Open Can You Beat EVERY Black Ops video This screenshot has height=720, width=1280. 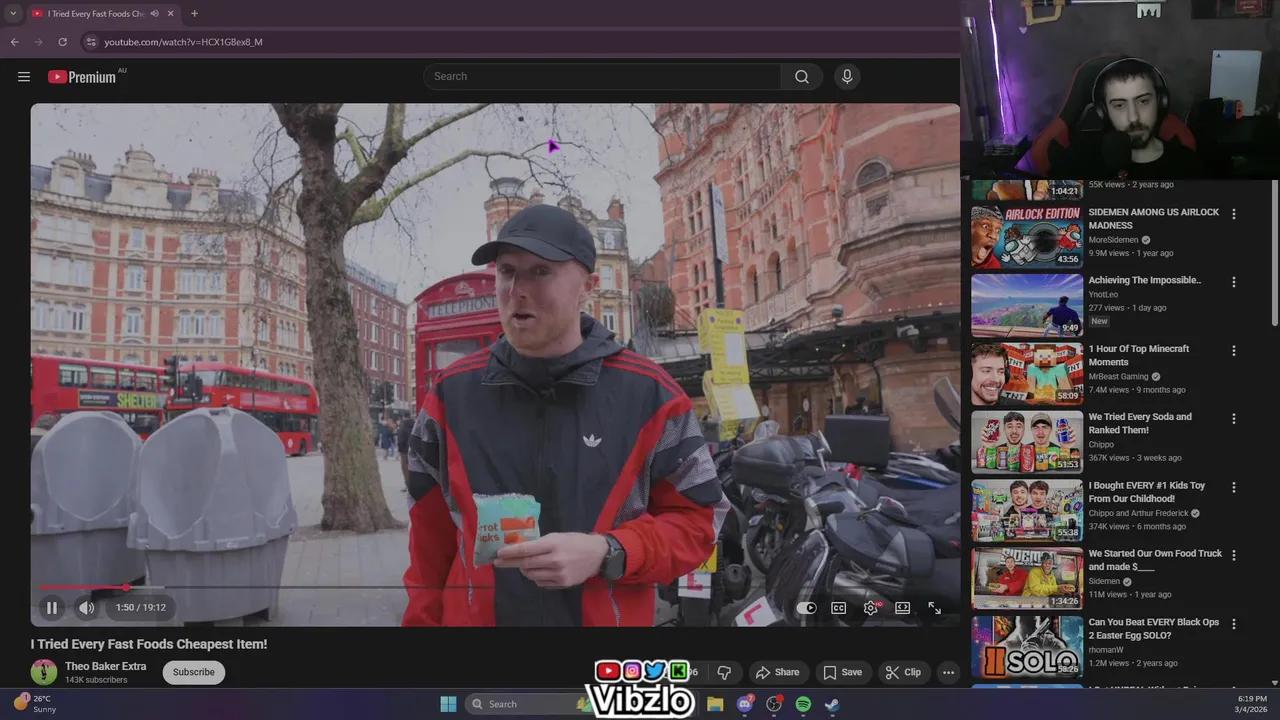coord(1154,629)
